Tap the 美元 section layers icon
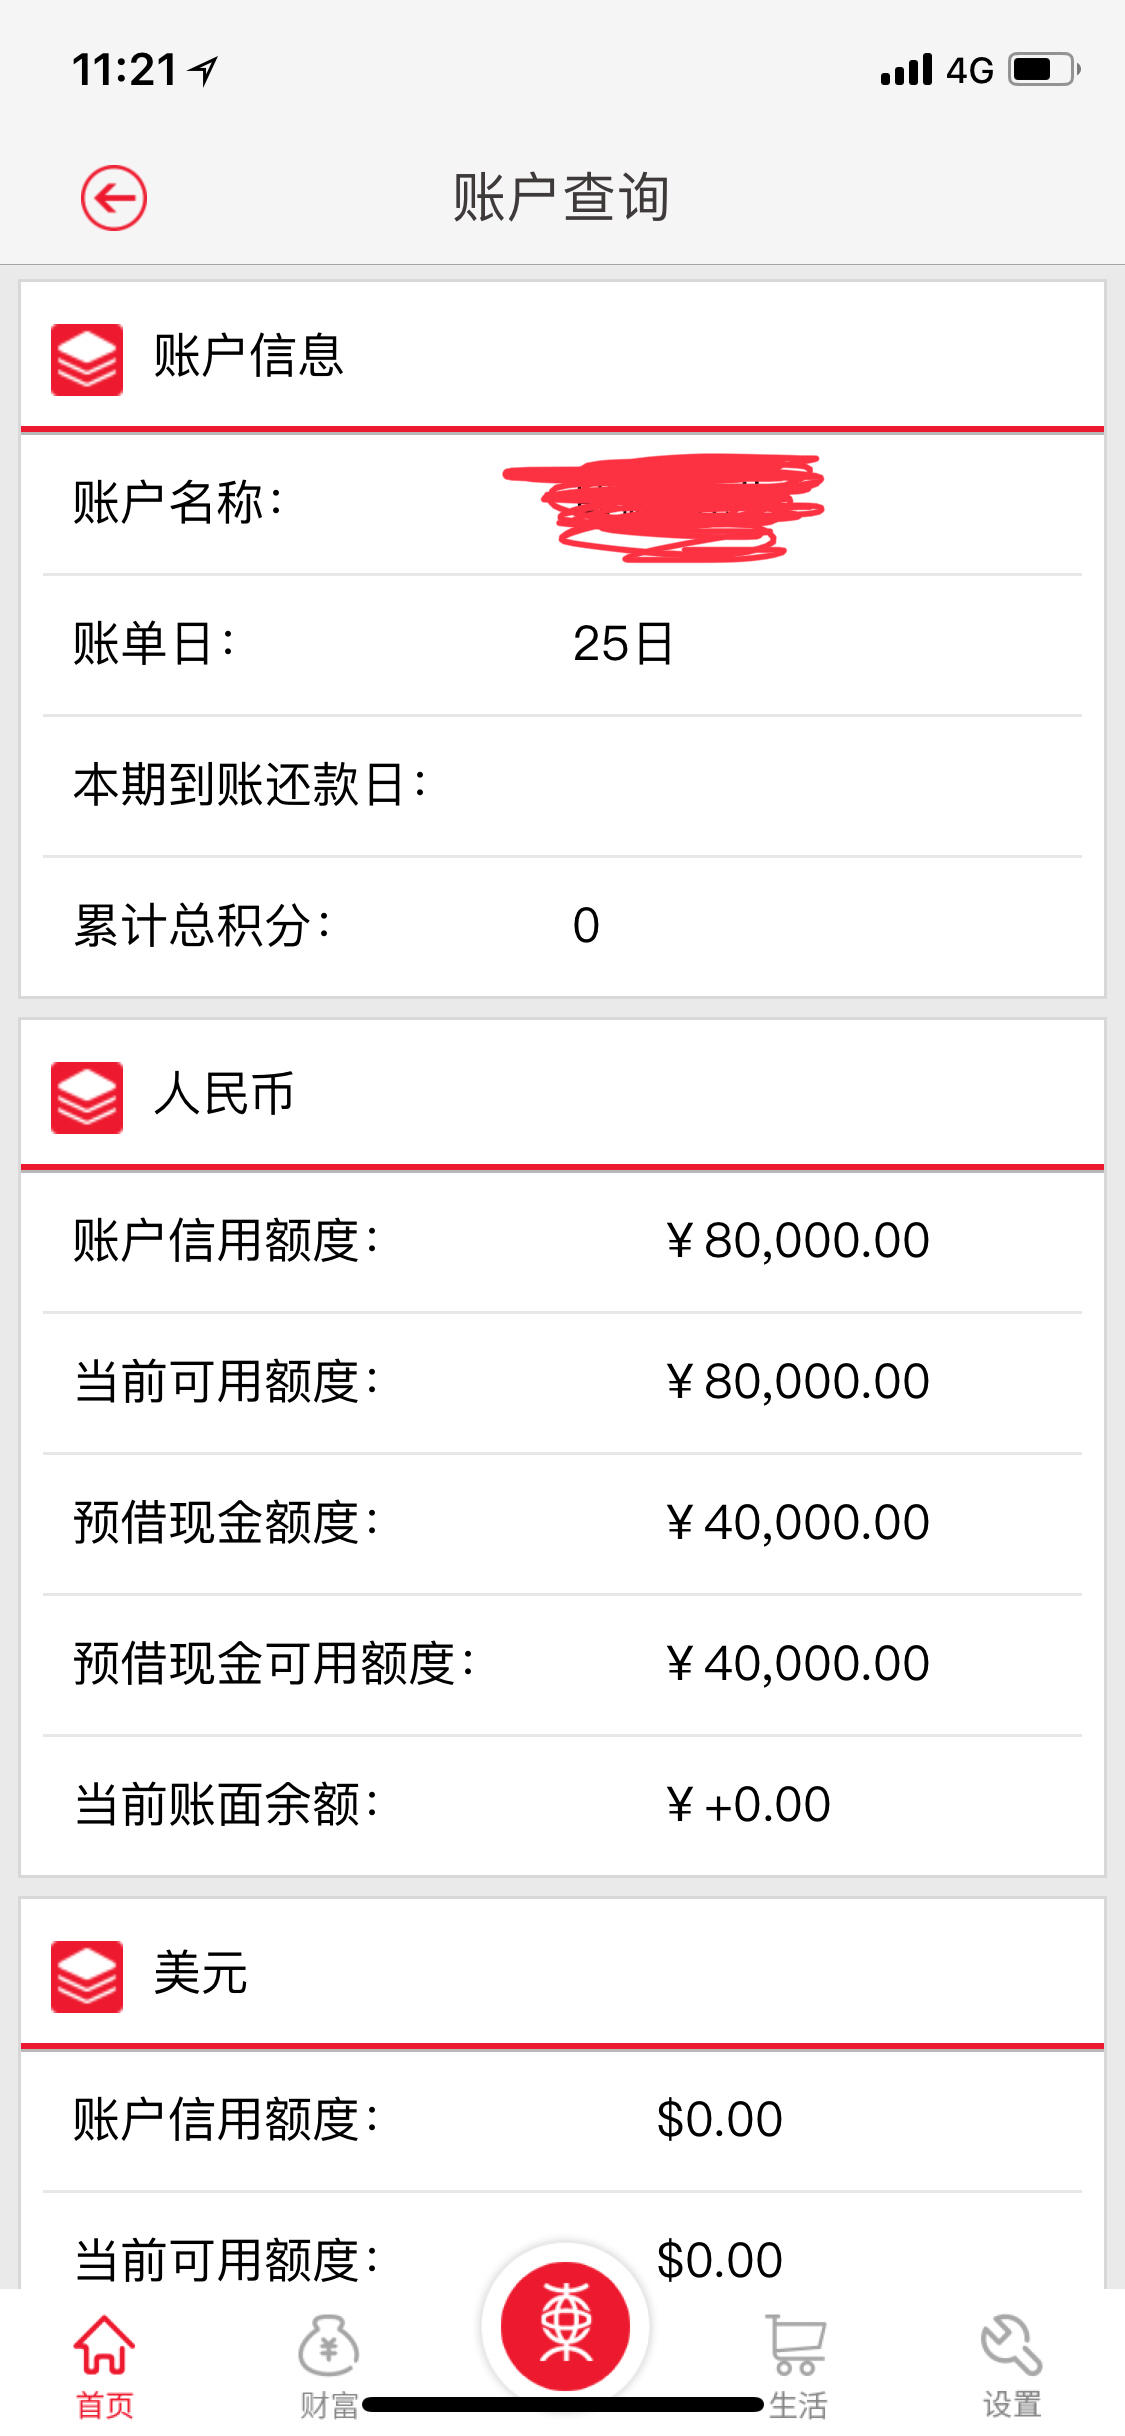The image size is (1125, 2436). (x=87, y=1977)
